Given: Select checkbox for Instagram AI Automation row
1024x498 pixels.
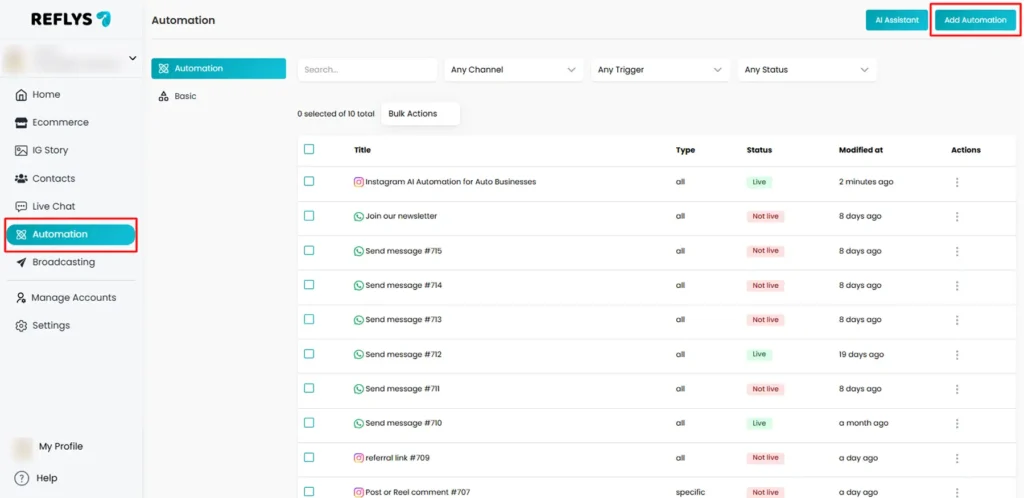Looking at the screenshot, I should pos(309,181).
